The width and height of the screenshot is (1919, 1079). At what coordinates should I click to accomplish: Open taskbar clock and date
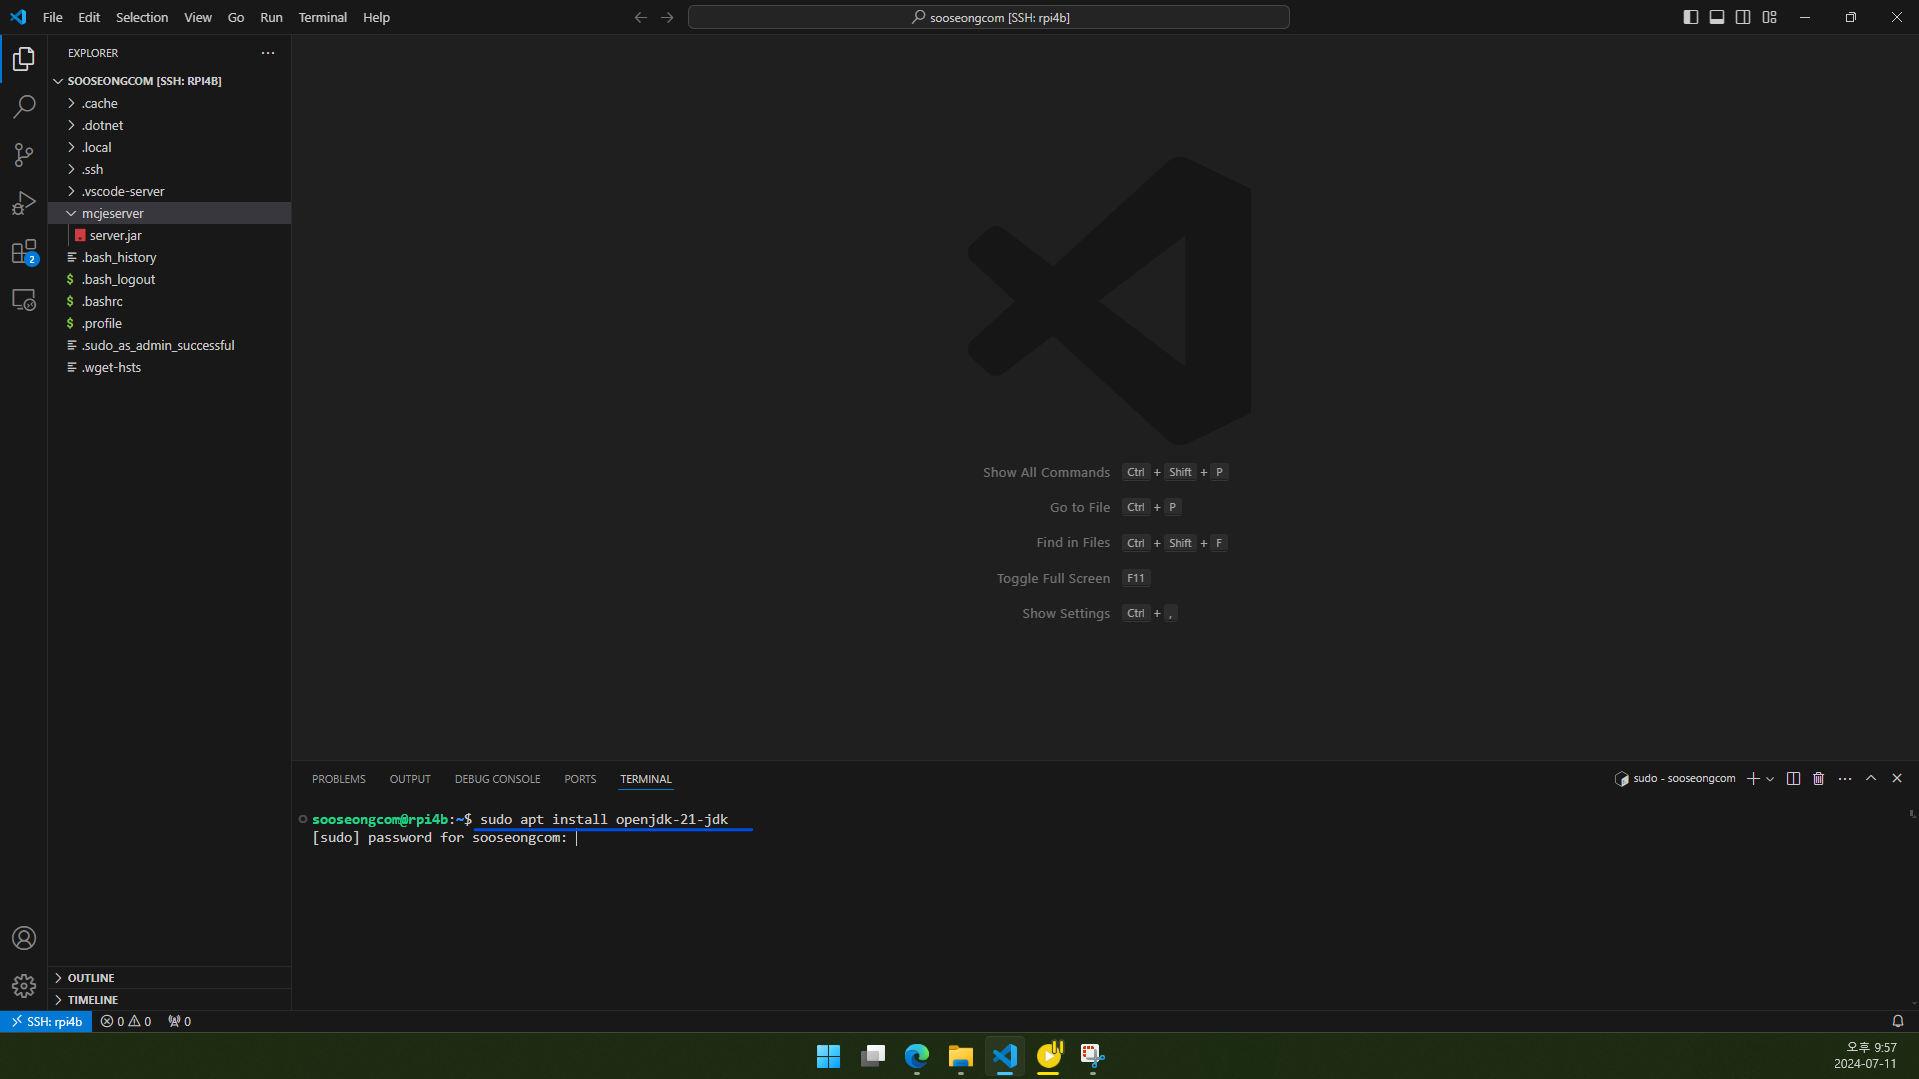1866,1056
